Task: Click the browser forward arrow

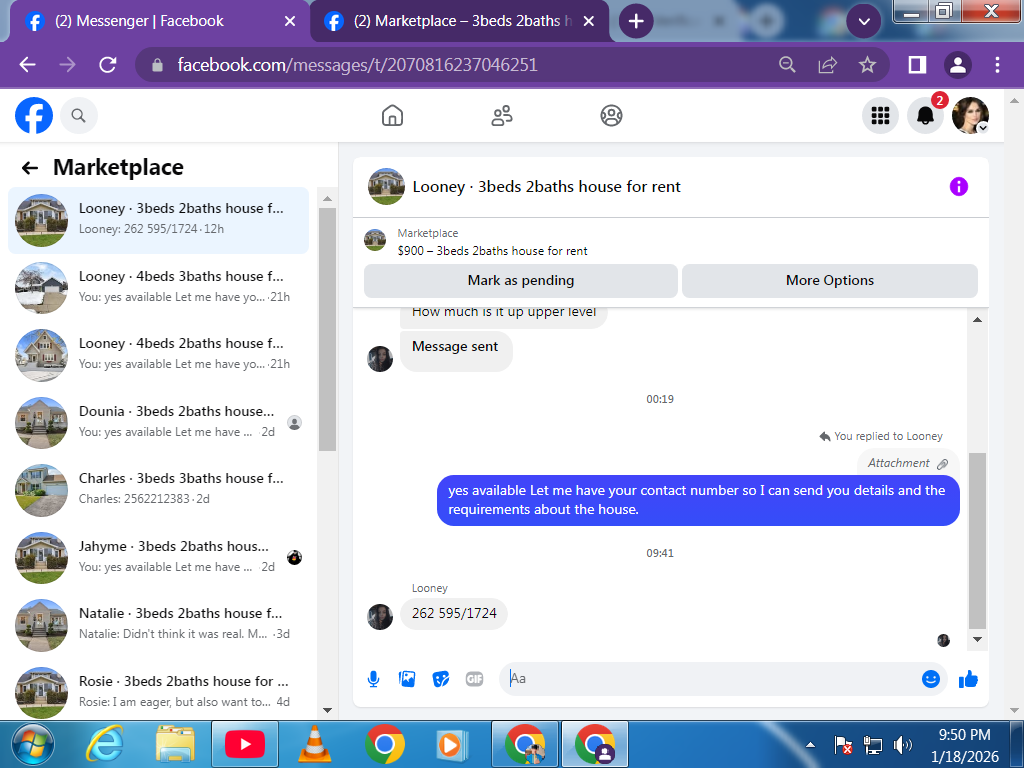Action: 67,65
